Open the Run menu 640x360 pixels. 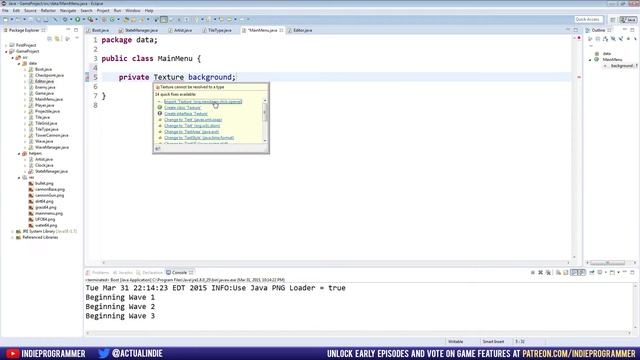pos(118,11)
